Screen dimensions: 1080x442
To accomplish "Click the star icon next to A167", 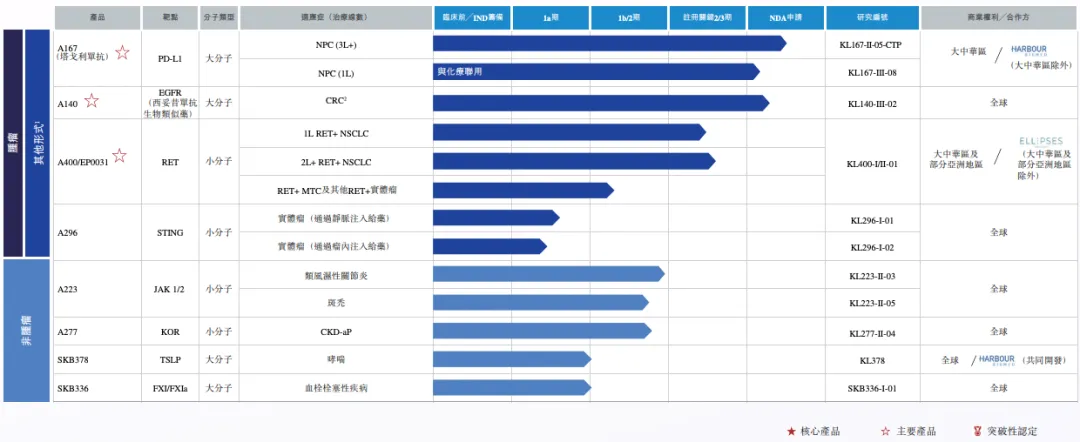I will point(122,53).
